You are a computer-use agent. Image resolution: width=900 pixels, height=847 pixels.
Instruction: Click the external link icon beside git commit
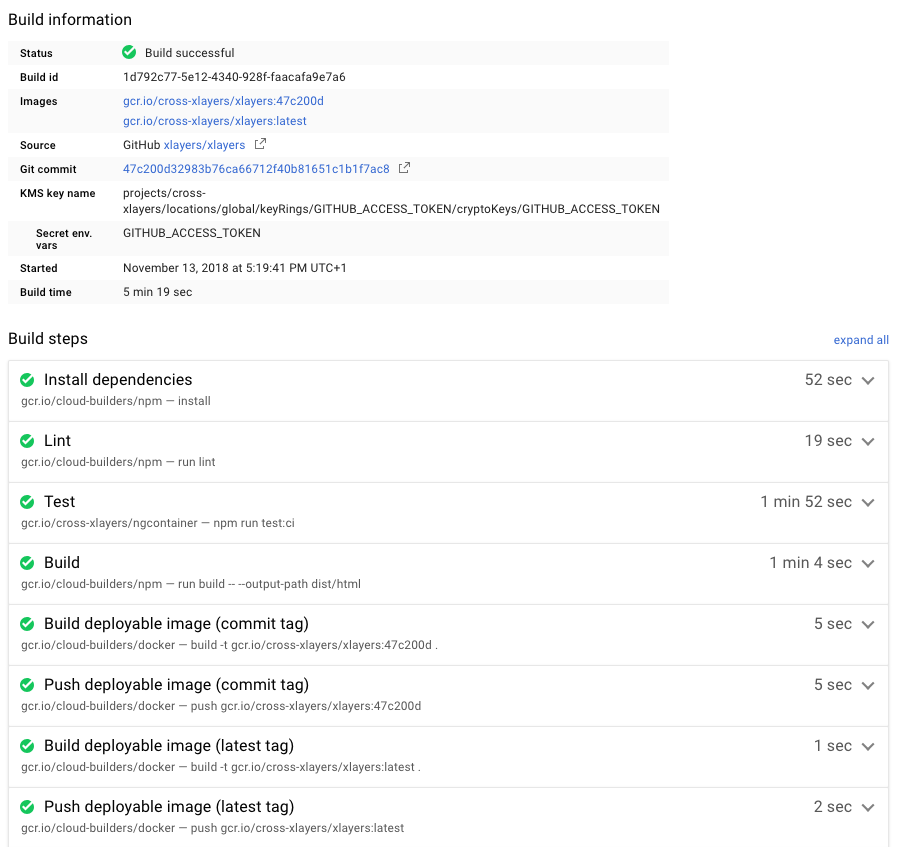click(404, 168)
